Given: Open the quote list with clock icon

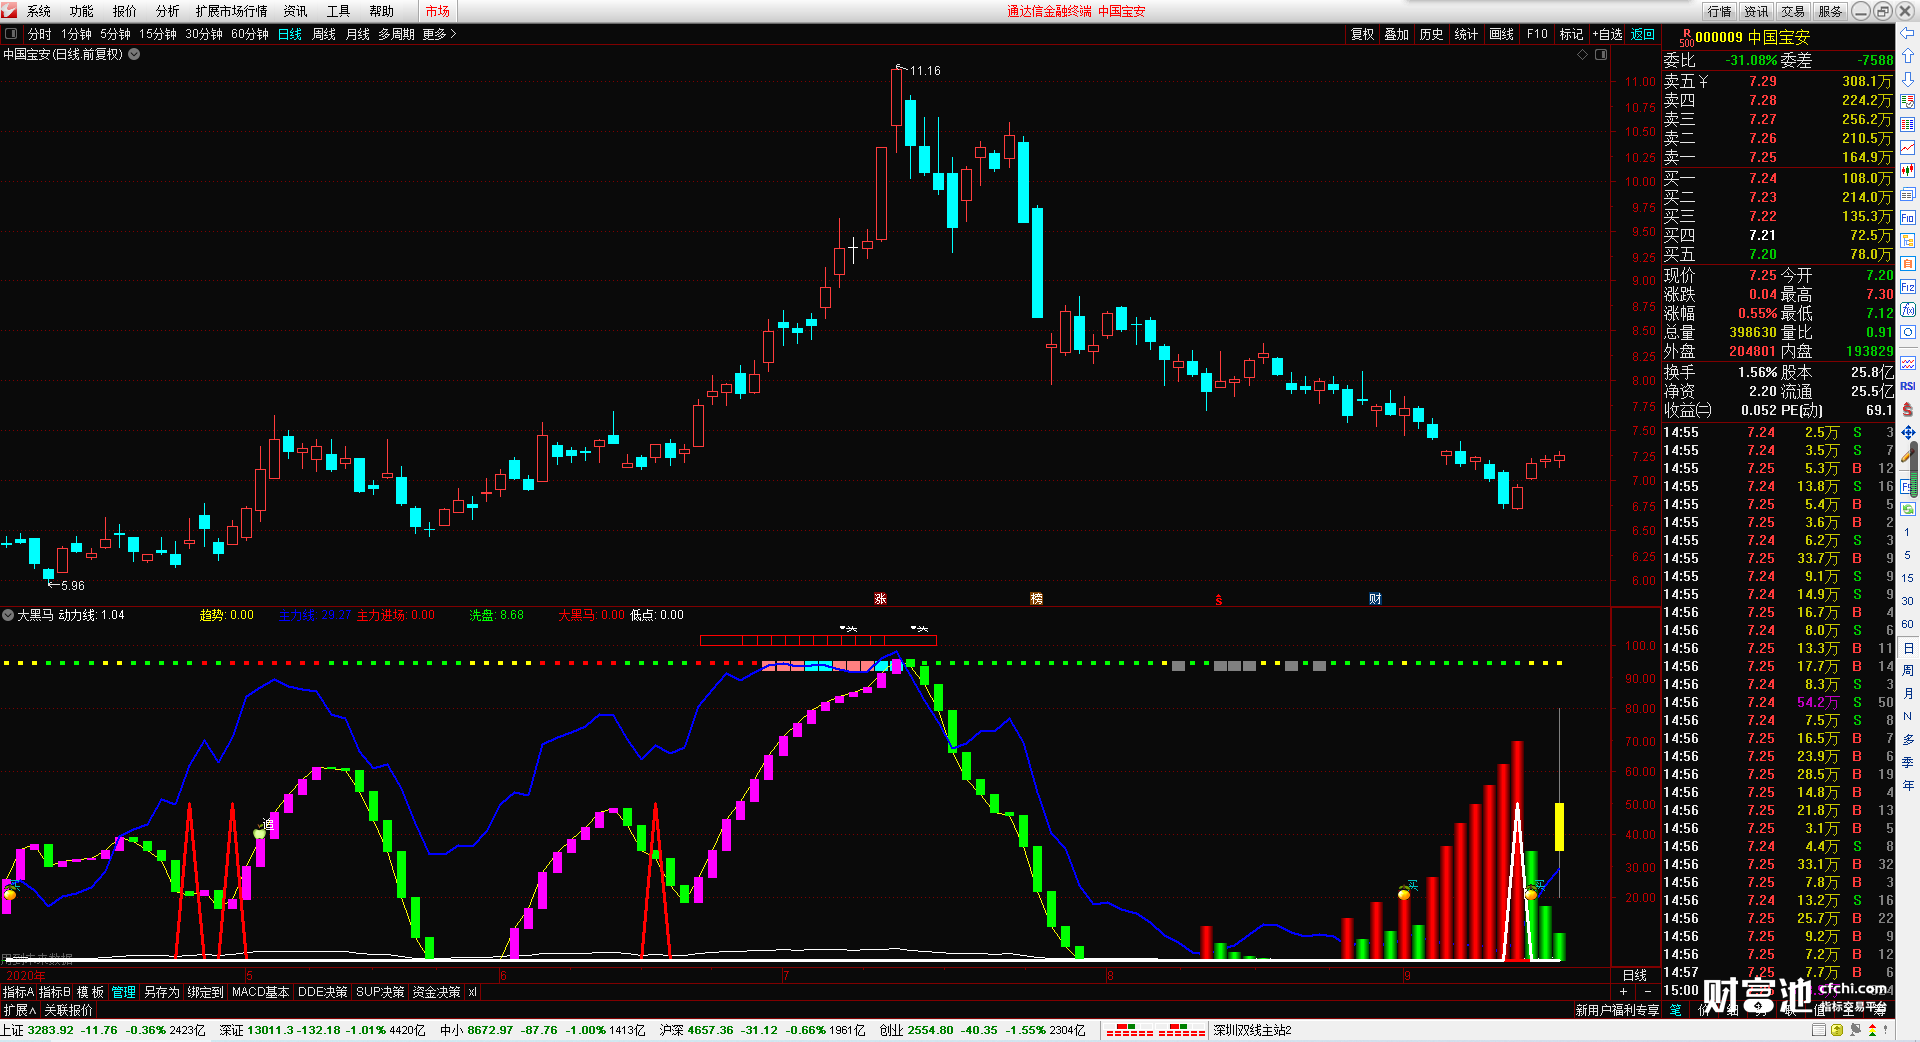Looking at the screenshot, I should [1908, 102].
